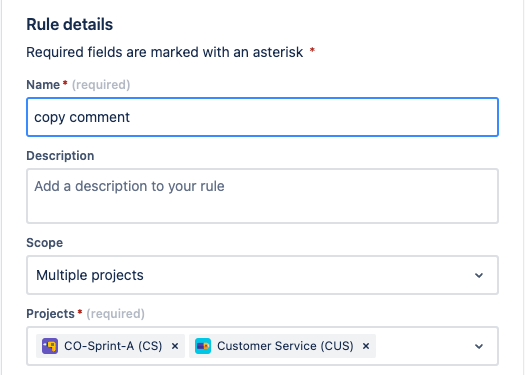
Task: Click empty space inside the Projects field
Action: click(422, 346)
